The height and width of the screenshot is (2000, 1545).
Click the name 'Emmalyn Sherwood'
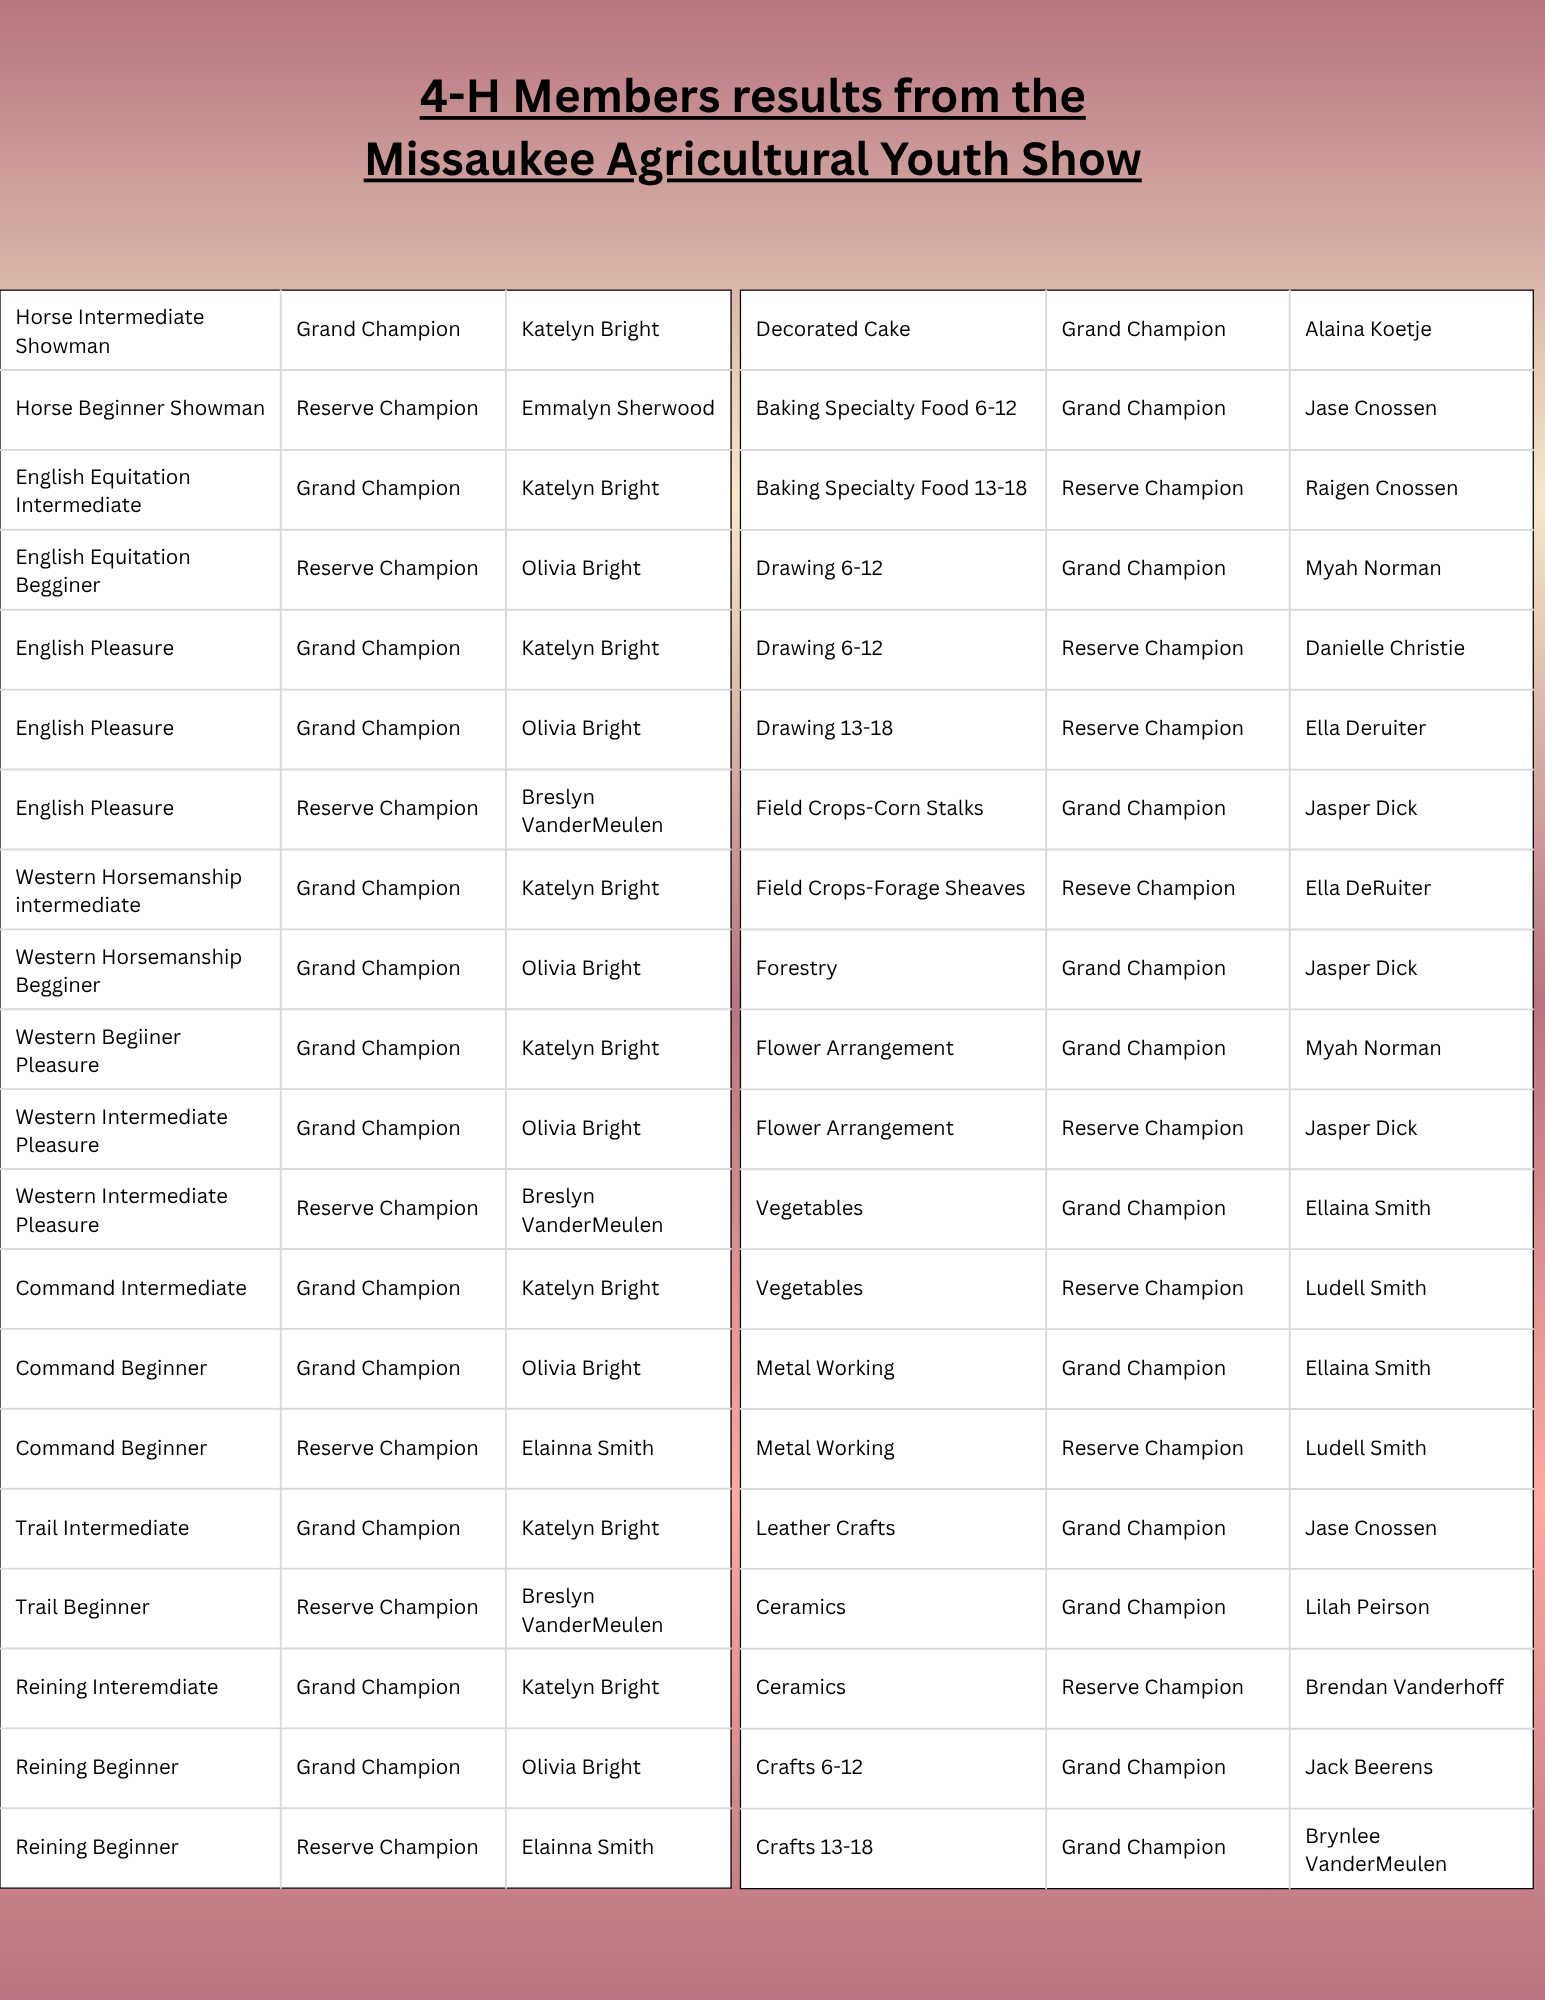click(618, 409)
